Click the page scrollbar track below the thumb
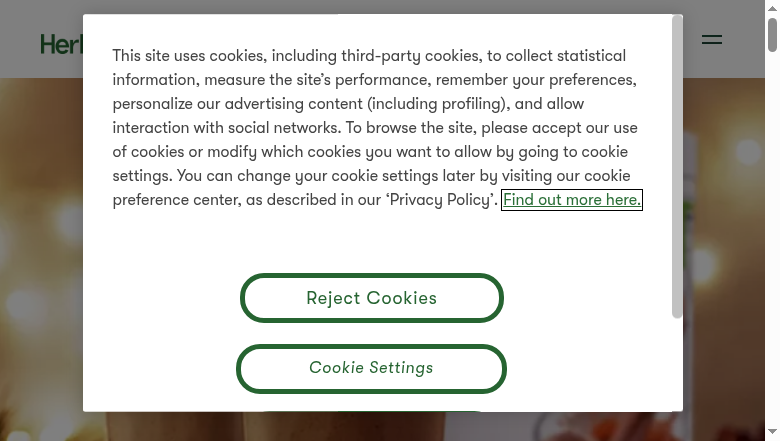 click(772, 250)
